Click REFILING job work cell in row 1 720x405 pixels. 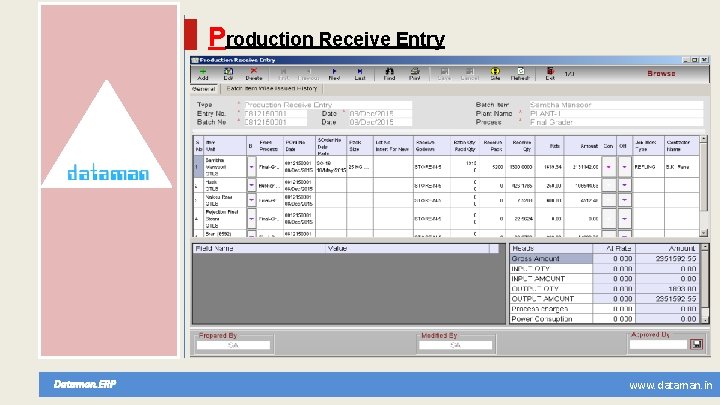(648, 167)
